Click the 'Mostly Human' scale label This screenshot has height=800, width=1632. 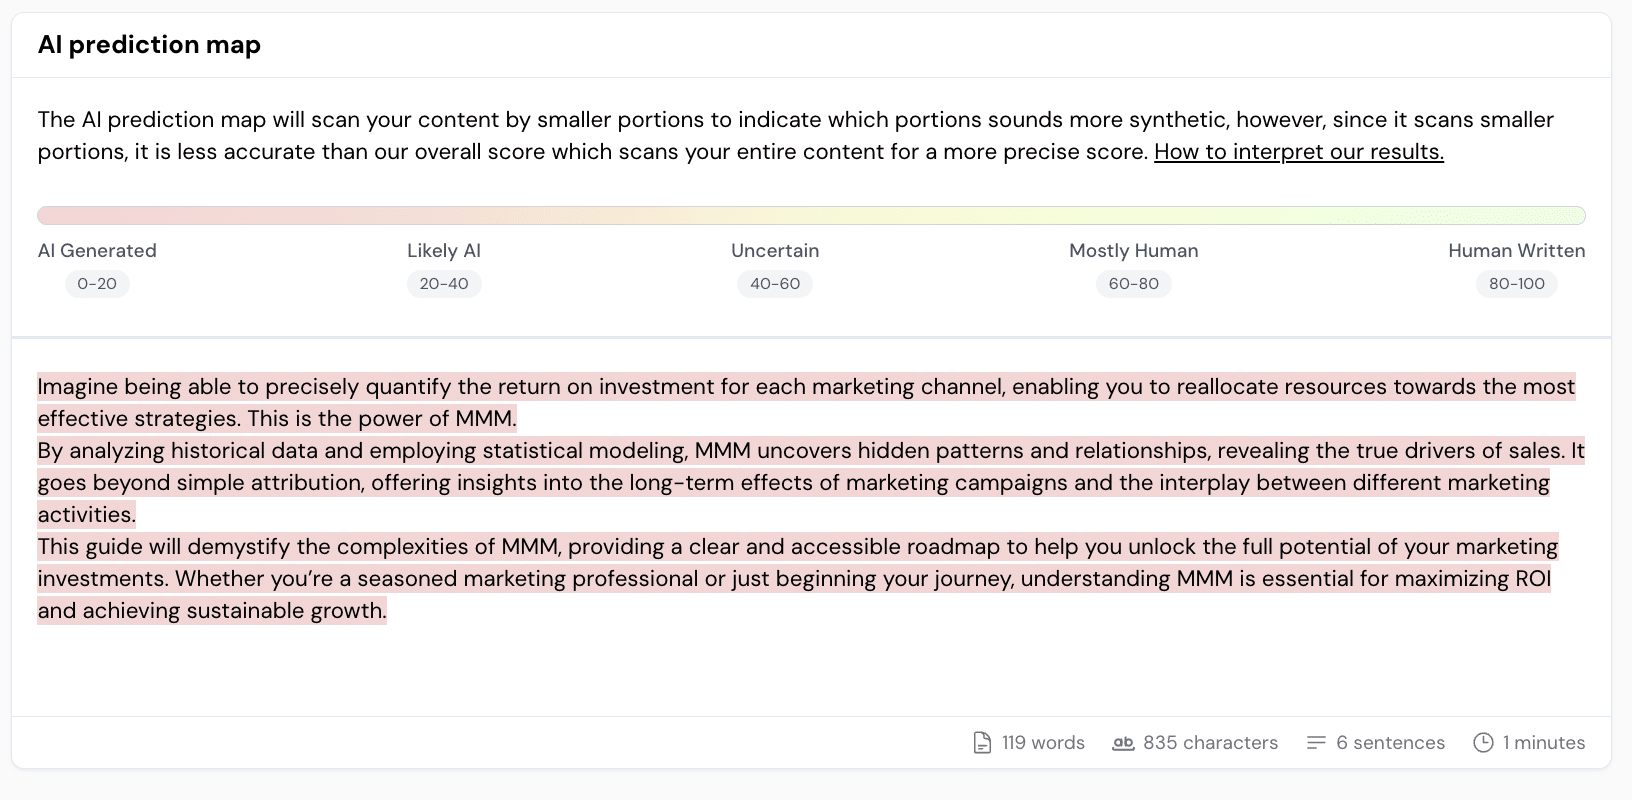pyautogui.click(x=1134, y=251)
